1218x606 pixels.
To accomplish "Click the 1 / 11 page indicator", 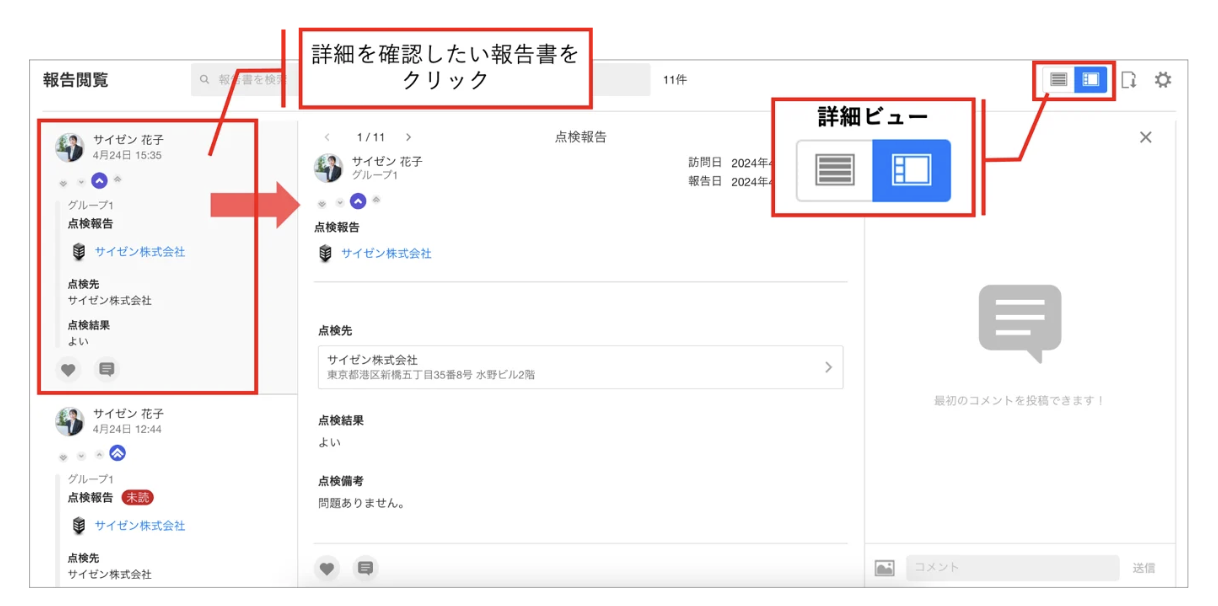I will pos(370,137).
